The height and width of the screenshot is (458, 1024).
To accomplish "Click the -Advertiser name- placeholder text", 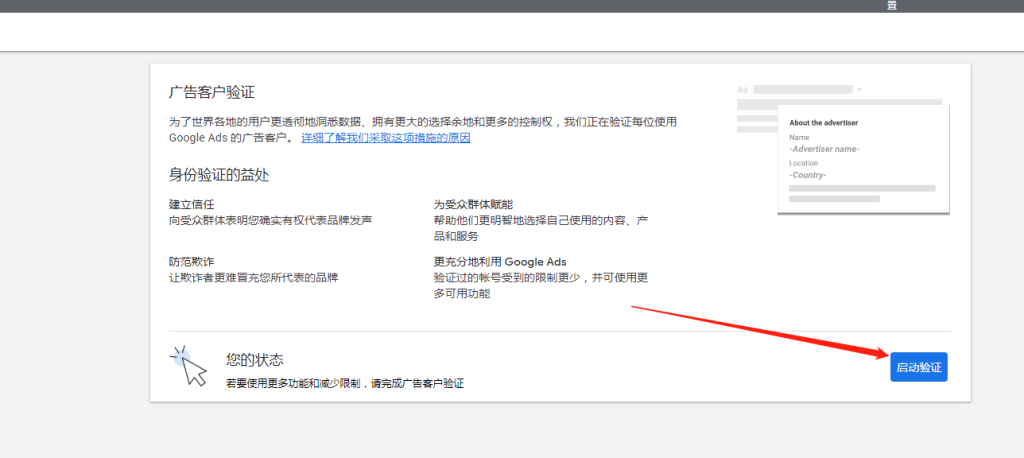I will pyautogui.click(x=824, y=149).
